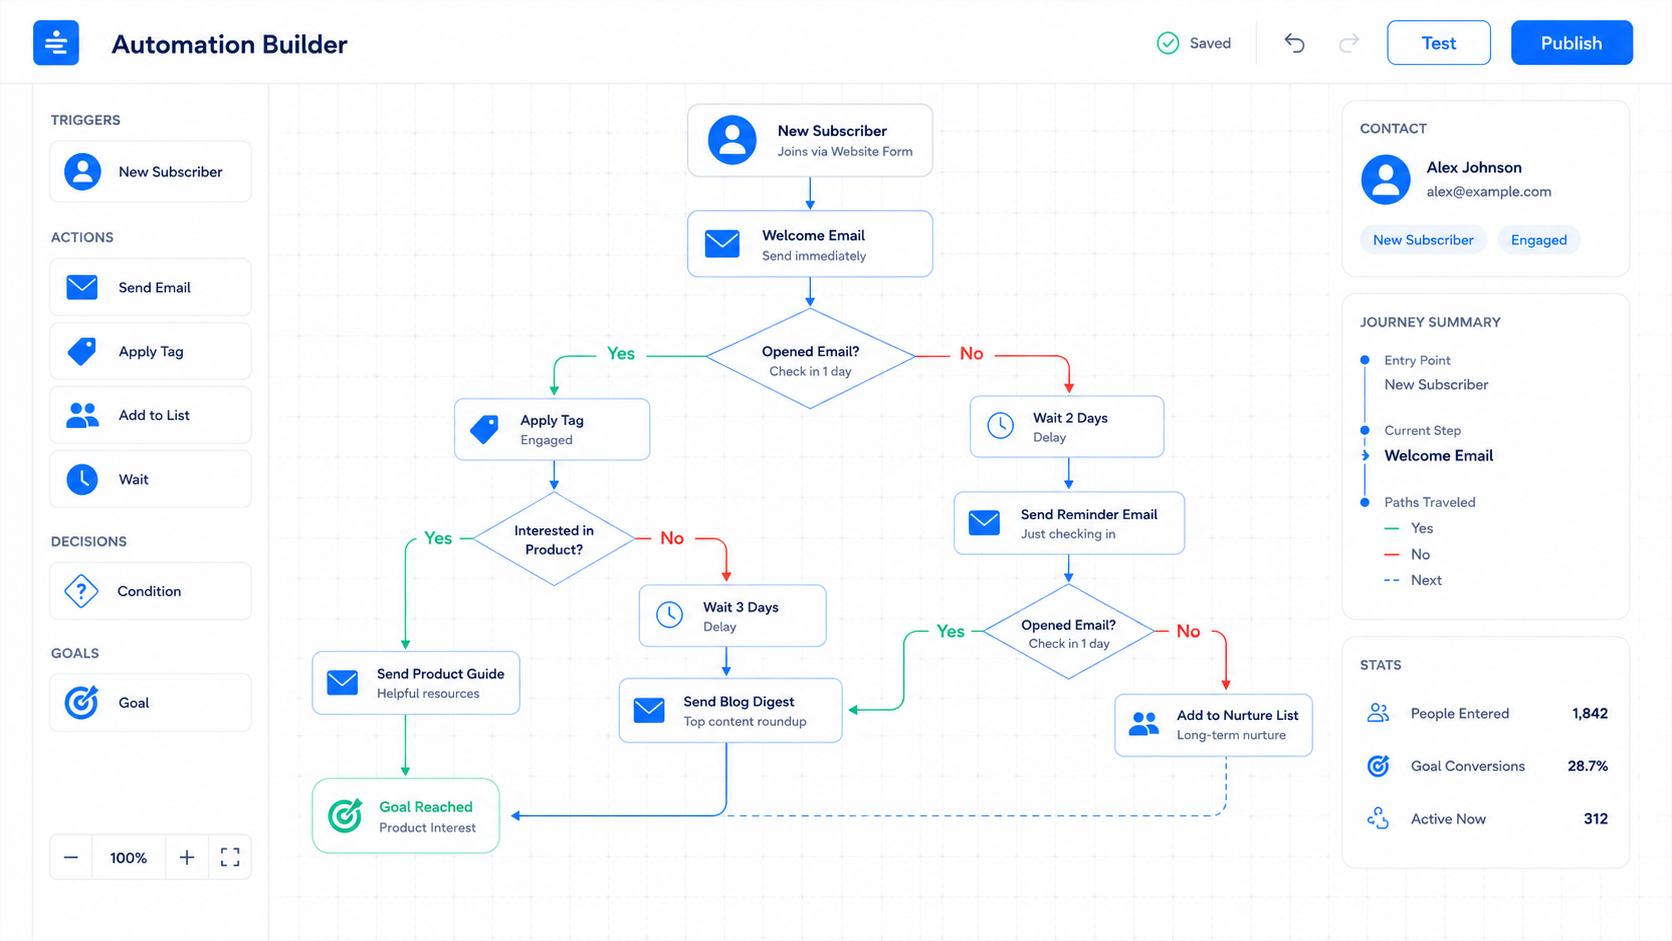Click the No label beside Interested in Product?
Image resolution: width=1672 pixels, height=941 pixels.
point(672,538)
